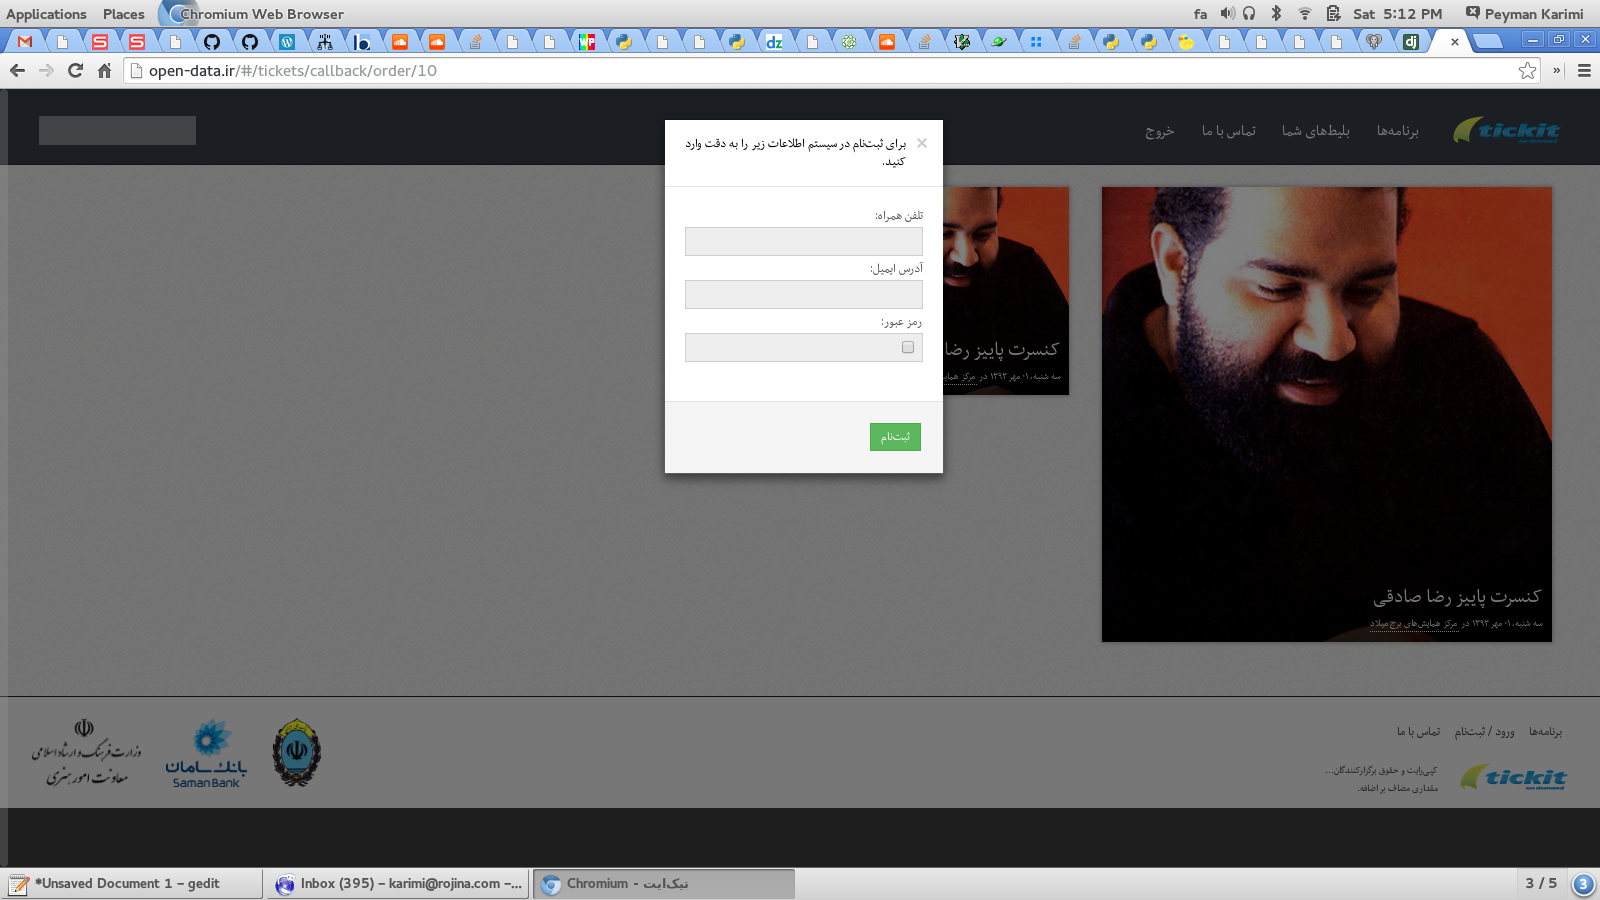Switch to the Django tab
1600x900 pixels.
[1411, 42]
